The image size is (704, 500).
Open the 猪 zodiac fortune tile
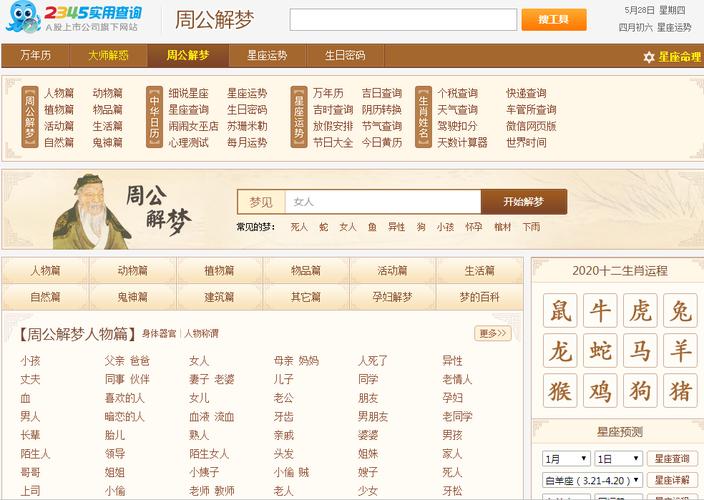[x=680, y=390]
